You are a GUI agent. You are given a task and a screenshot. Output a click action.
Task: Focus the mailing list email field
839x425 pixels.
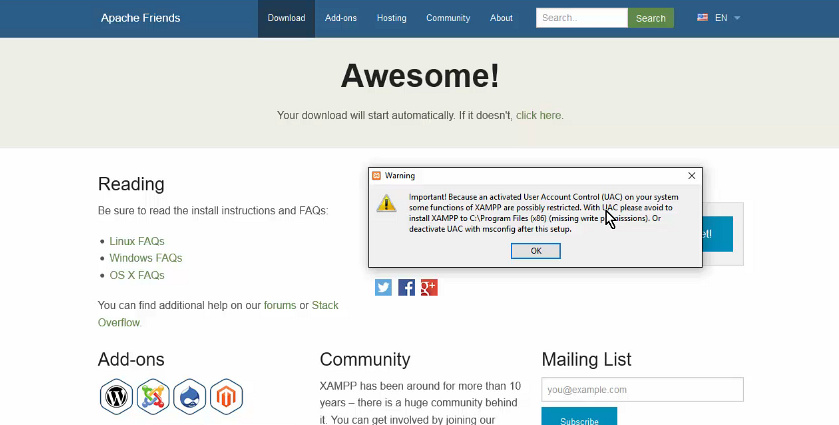pos(642,390)
